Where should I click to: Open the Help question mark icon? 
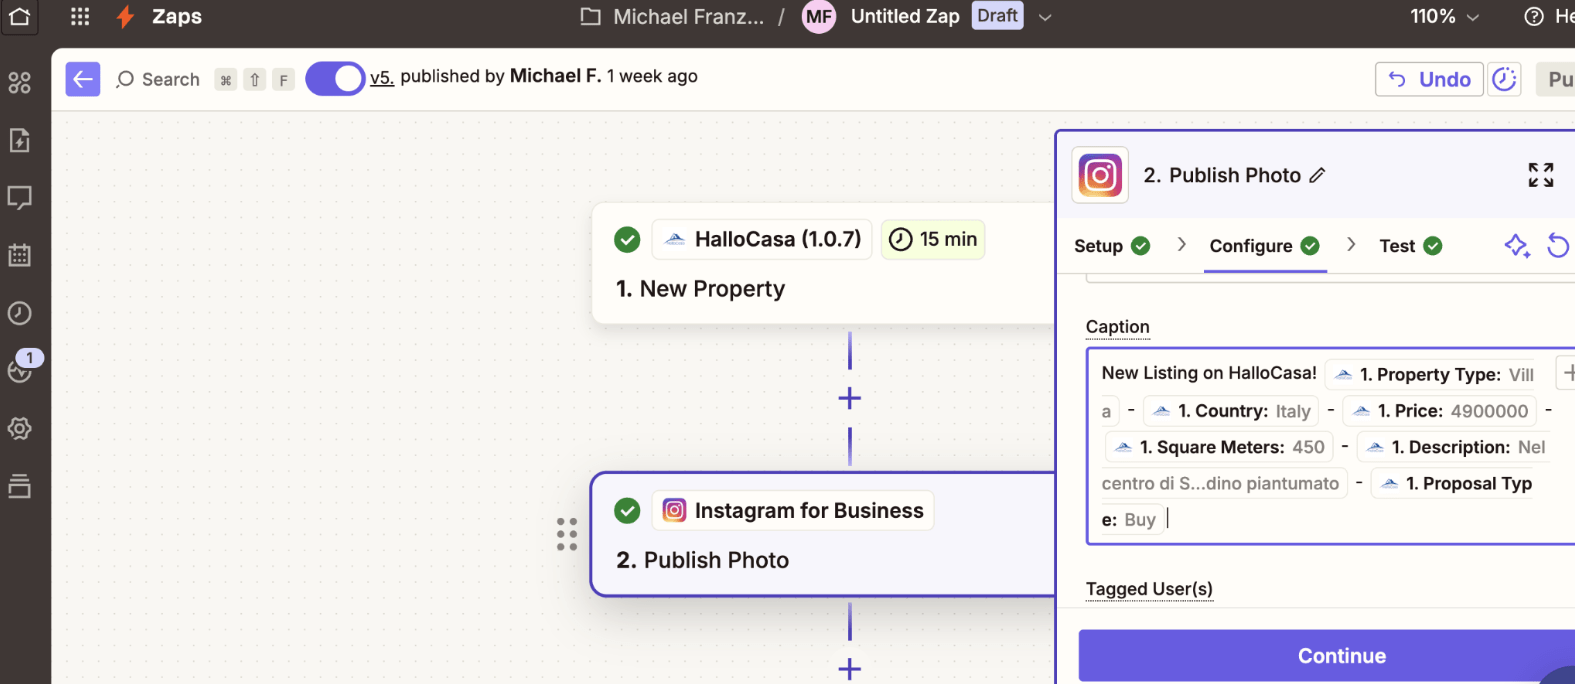(x=1534, y=16)
